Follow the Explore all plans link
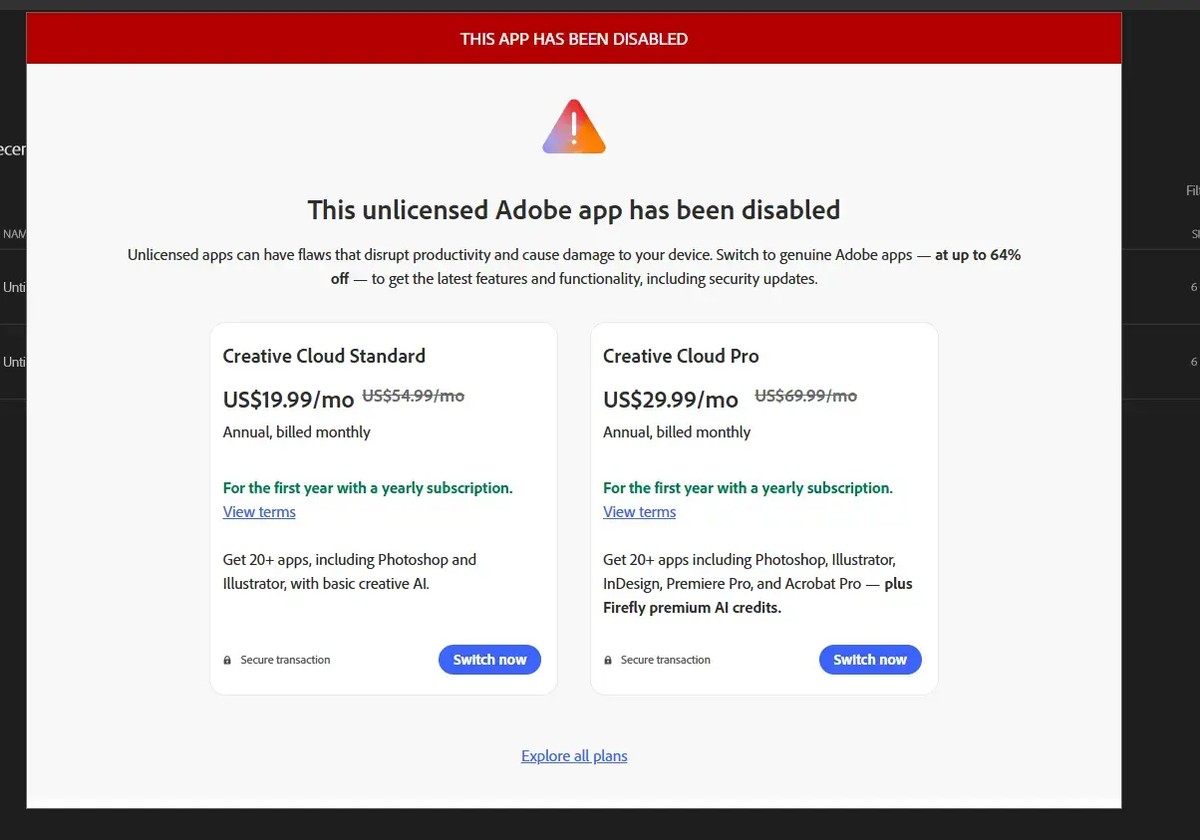This screenshot has height=840, width=1200. point(574,756)
